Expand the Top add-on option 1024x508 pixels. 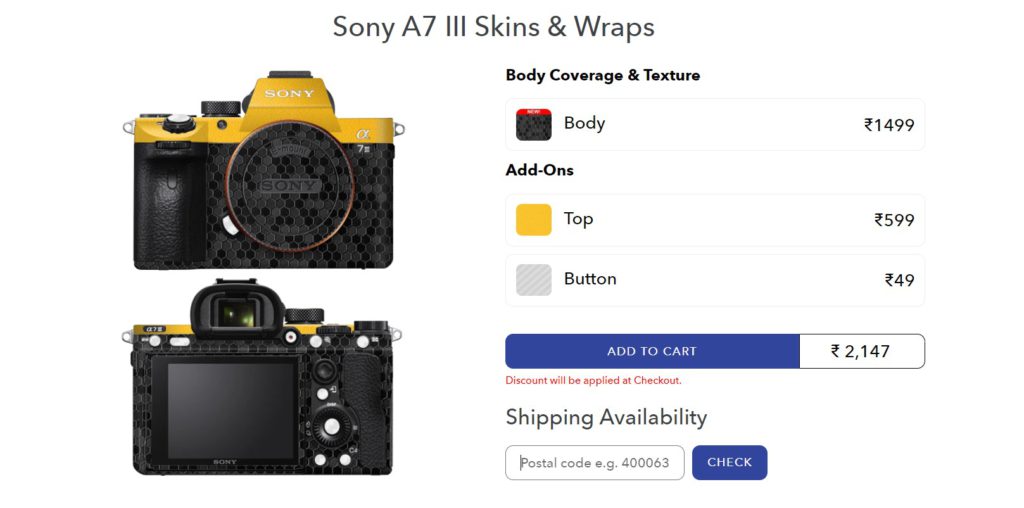715,220
